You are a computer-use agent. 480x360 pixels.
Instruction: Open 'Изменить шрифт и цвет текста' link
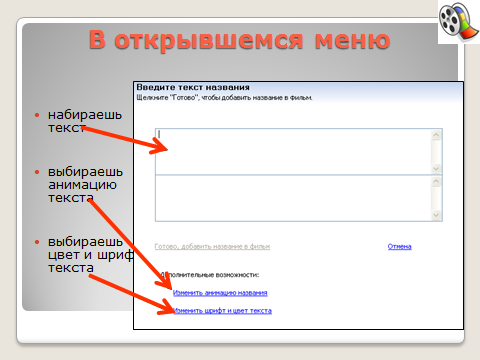pos(223,311)
